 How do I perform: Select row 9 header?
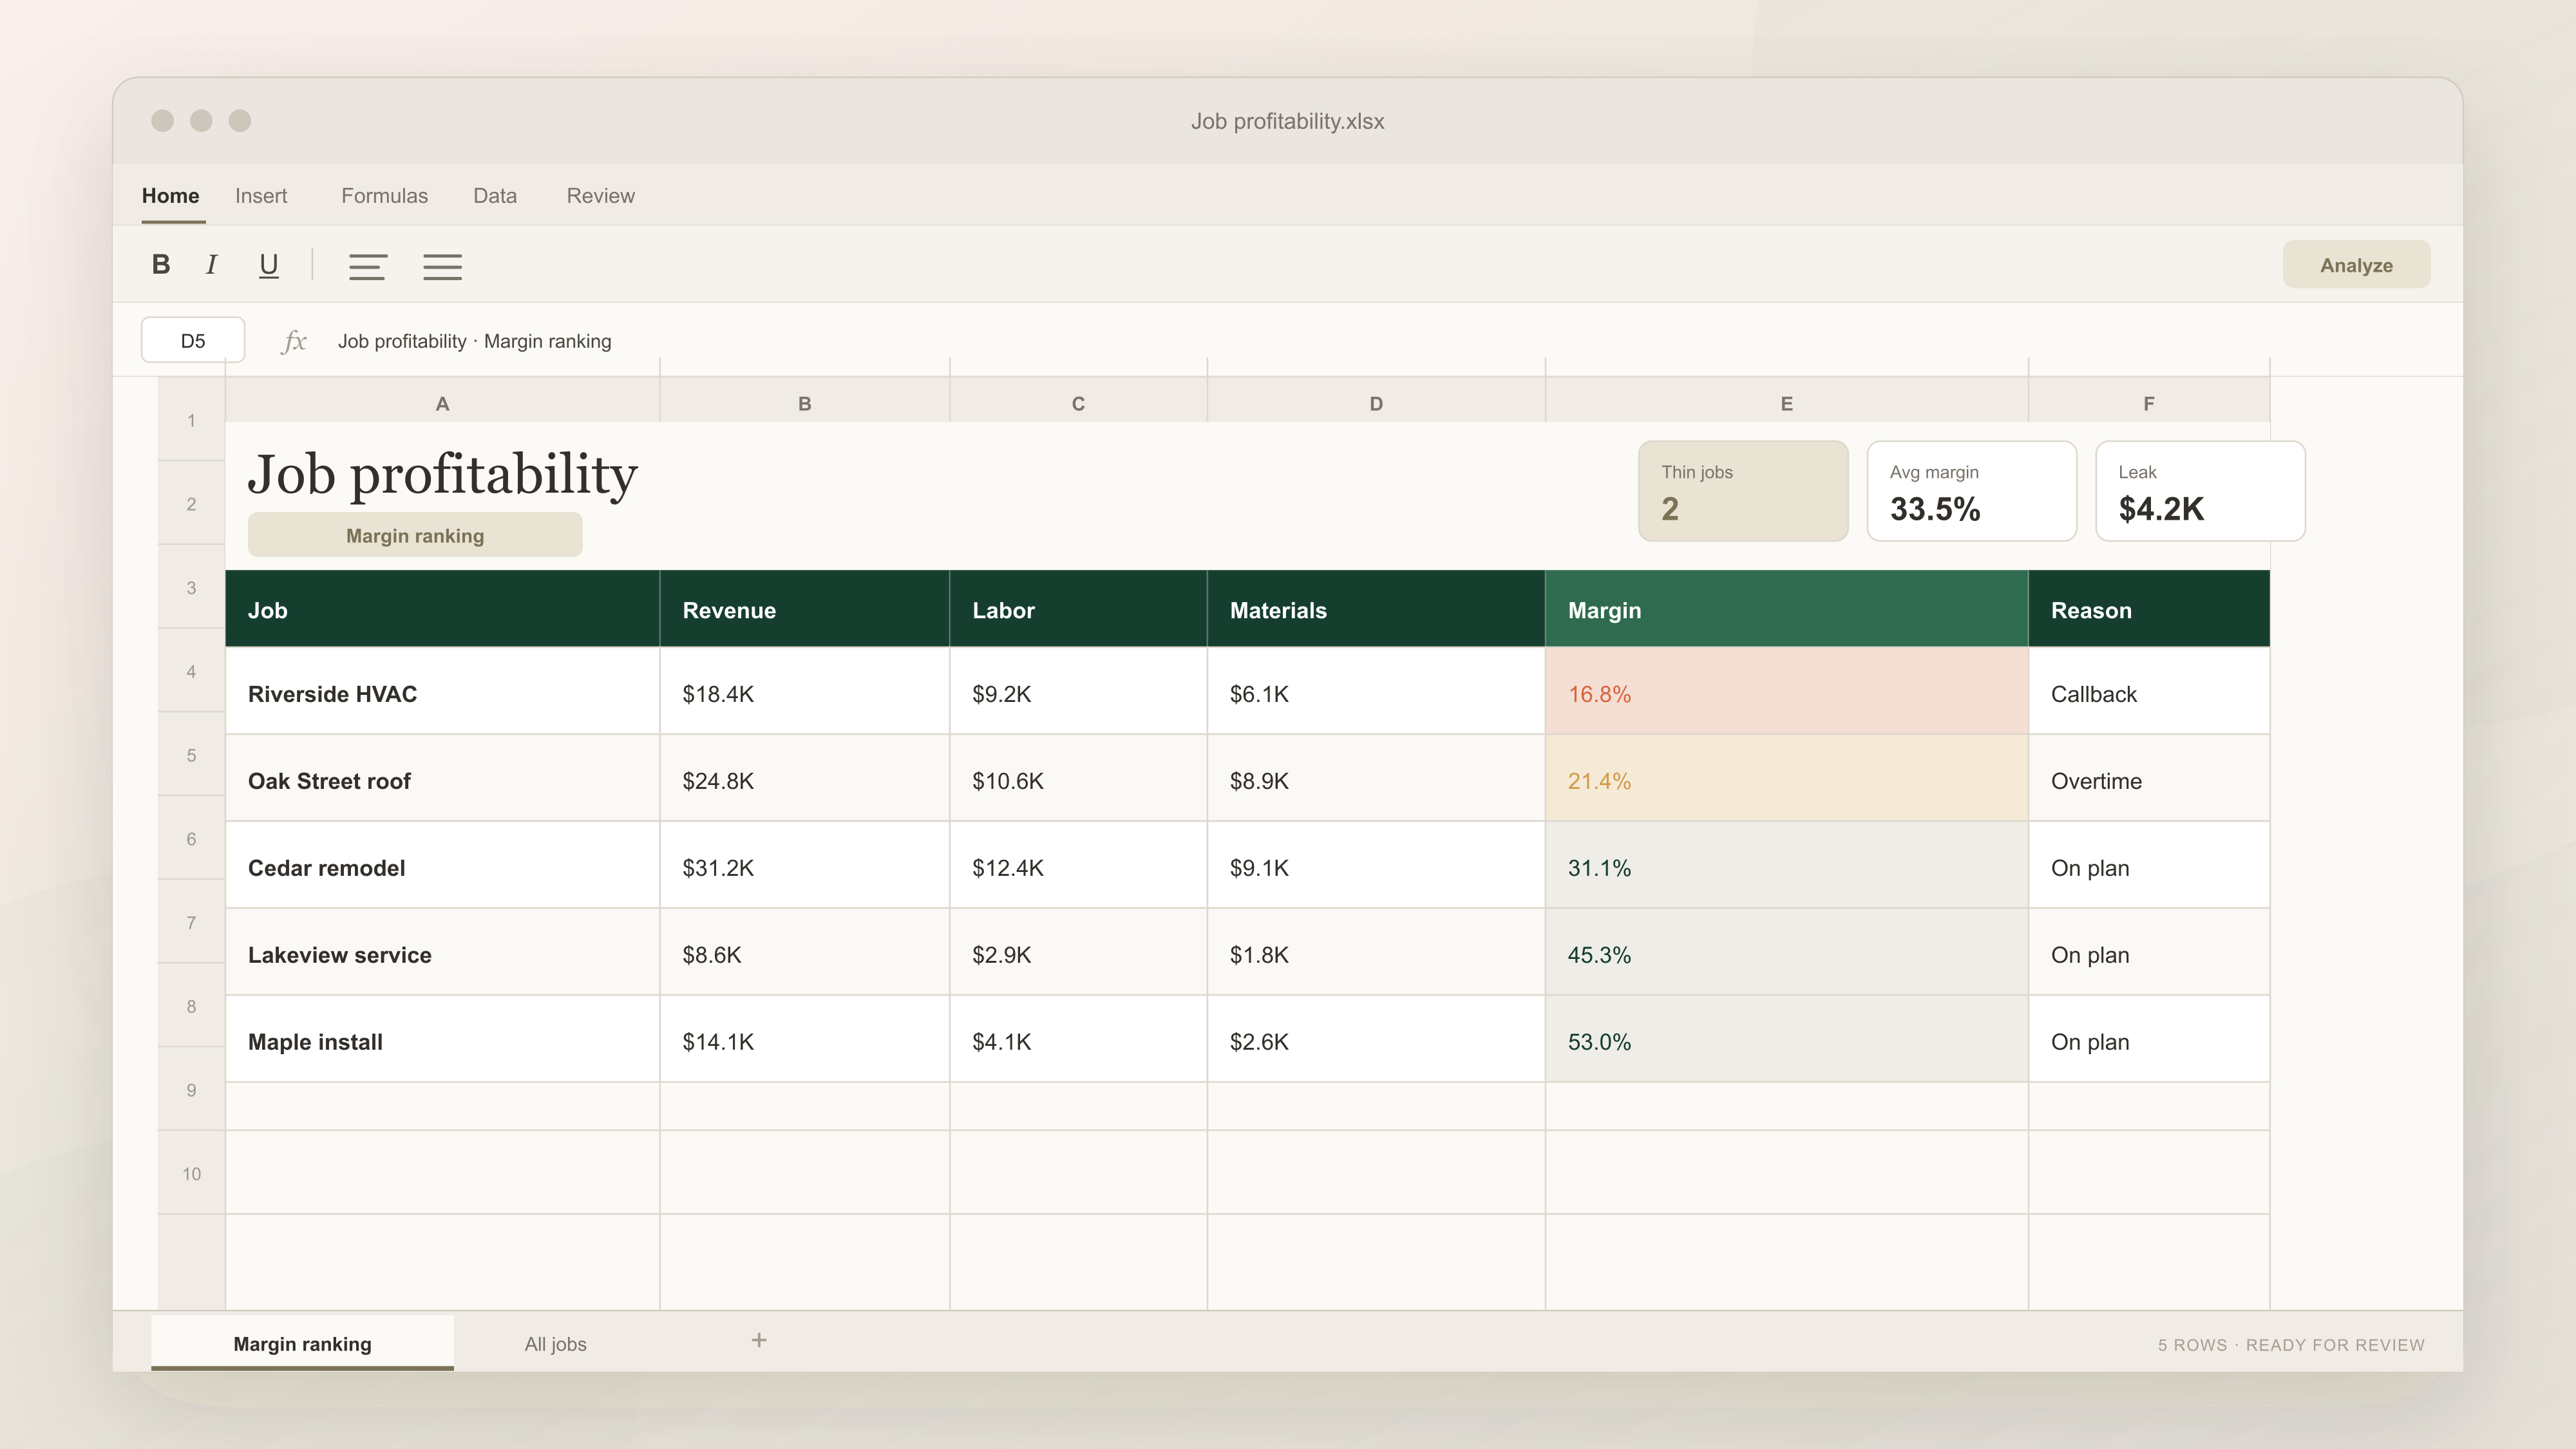click(x=191, y=1089)
